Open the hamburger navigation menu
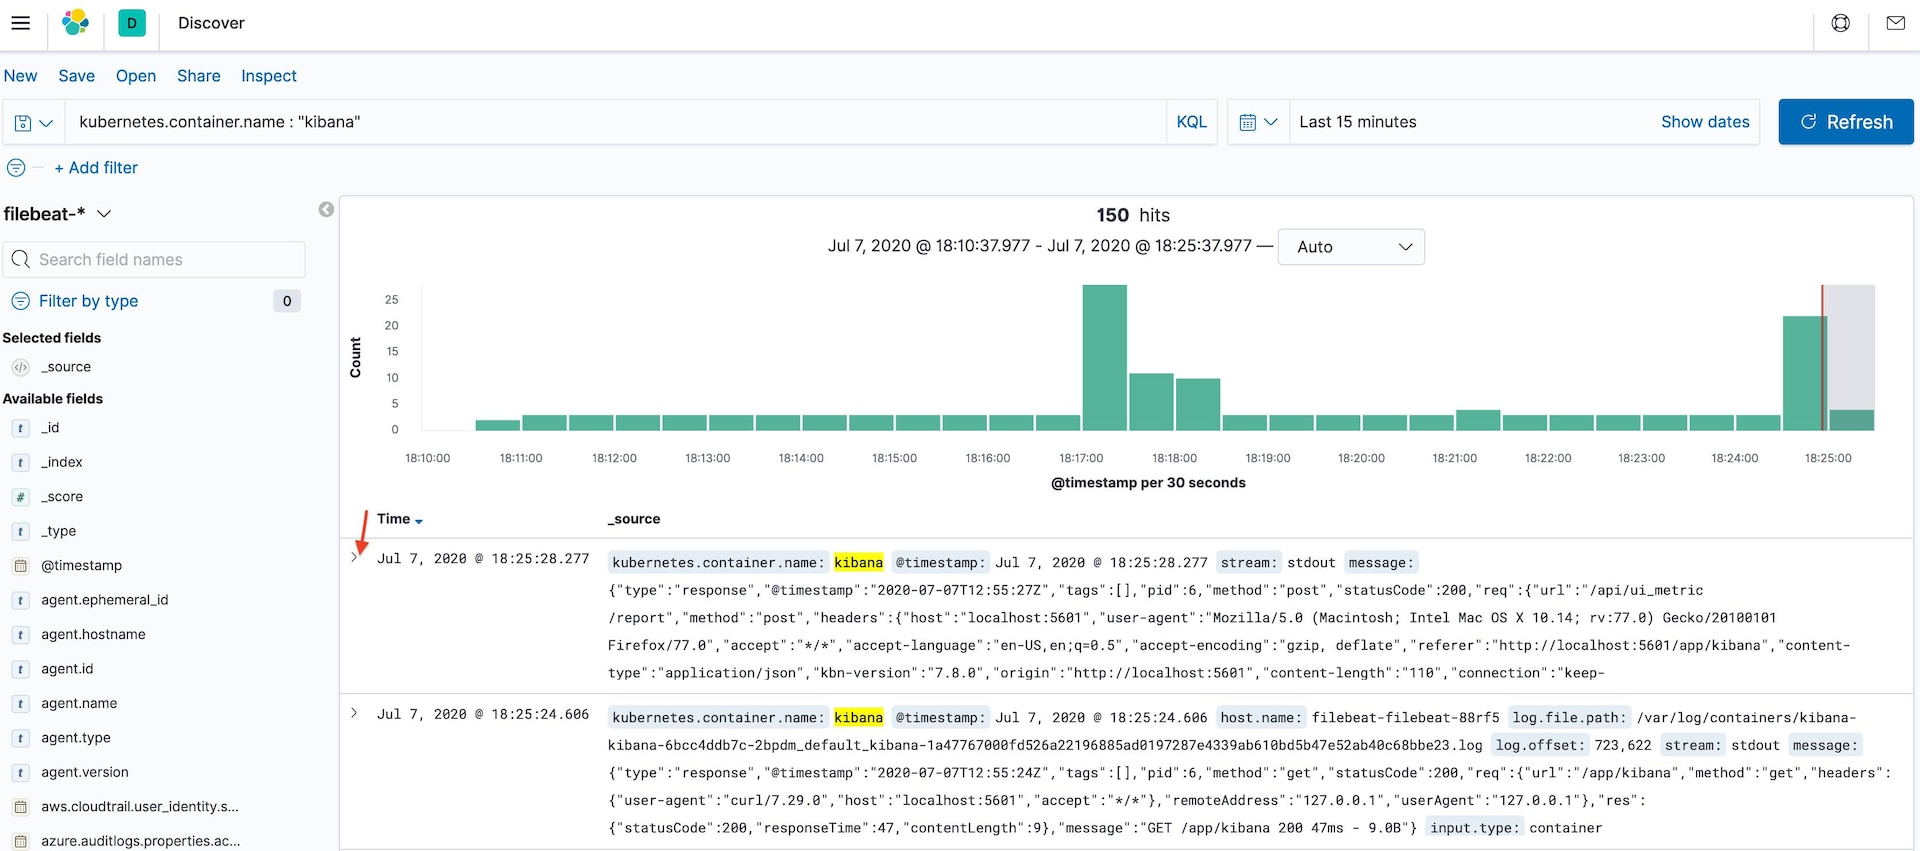This screenshot has width=1920, height=851. click(20, 23)
